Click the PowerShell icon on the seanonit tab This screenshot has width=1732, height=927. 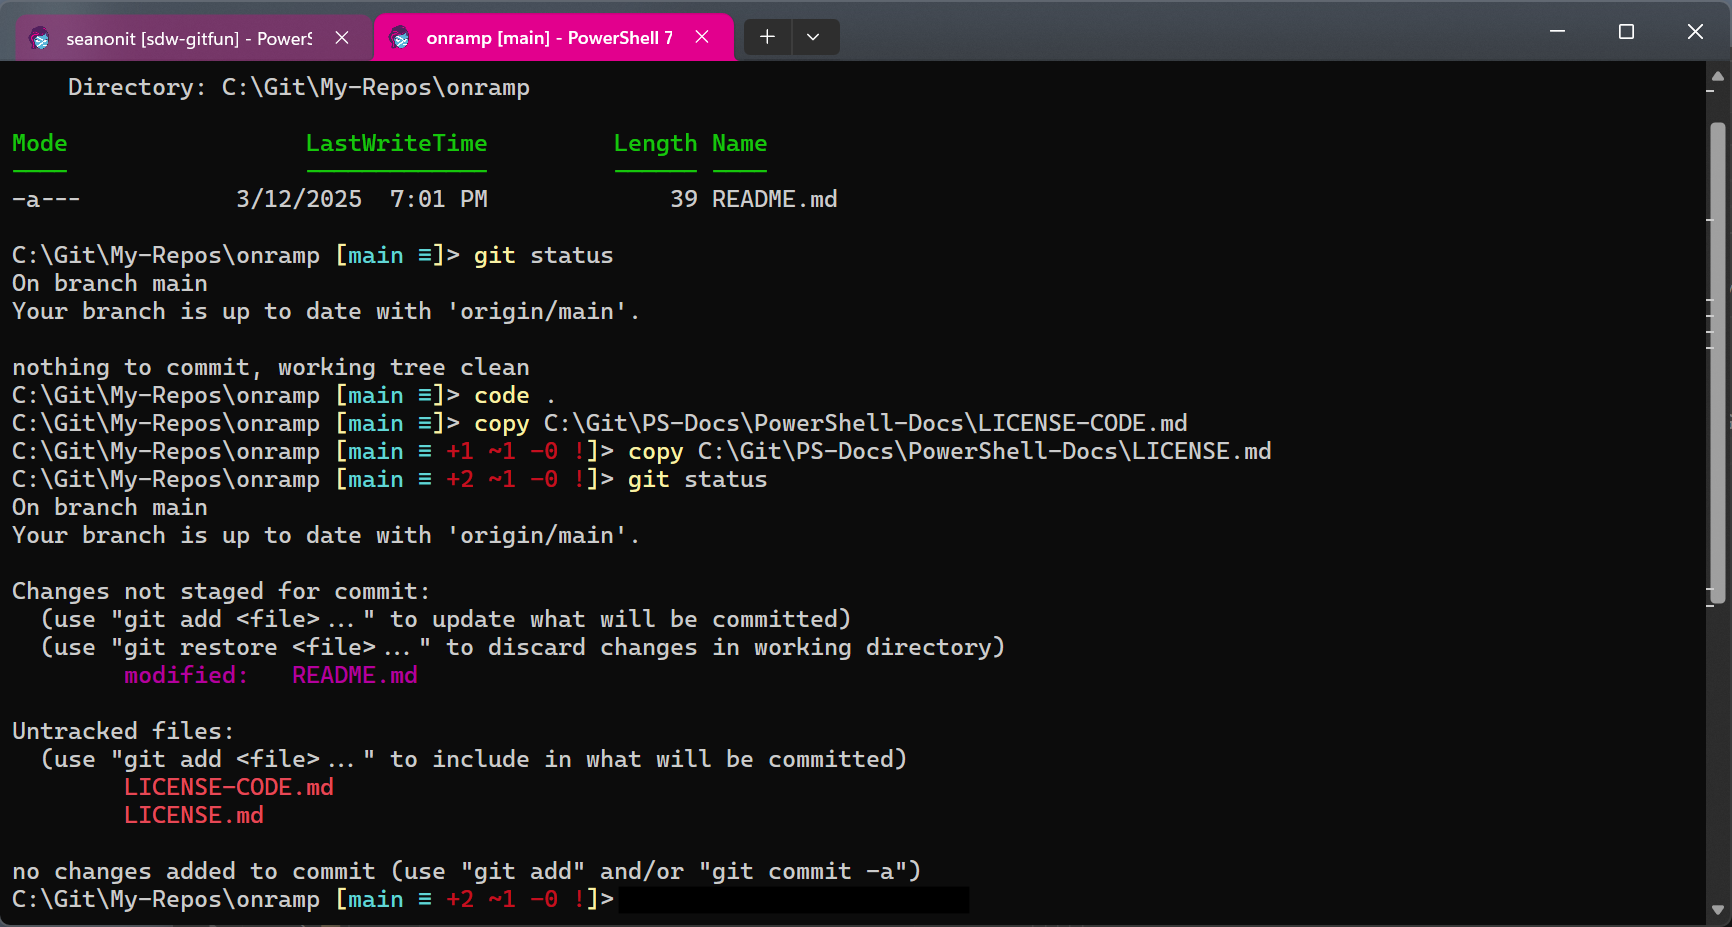point(40,37)
